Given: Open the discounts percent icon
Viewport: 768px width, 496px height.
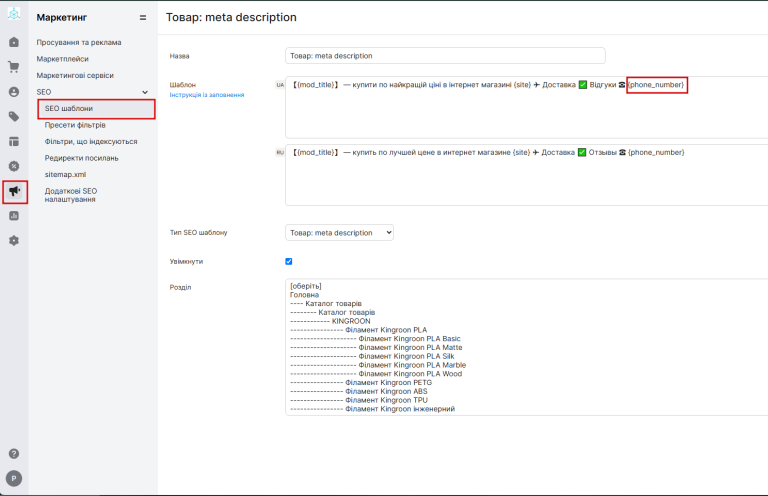Looking at the screenshot, I should (x=14, y=166).
